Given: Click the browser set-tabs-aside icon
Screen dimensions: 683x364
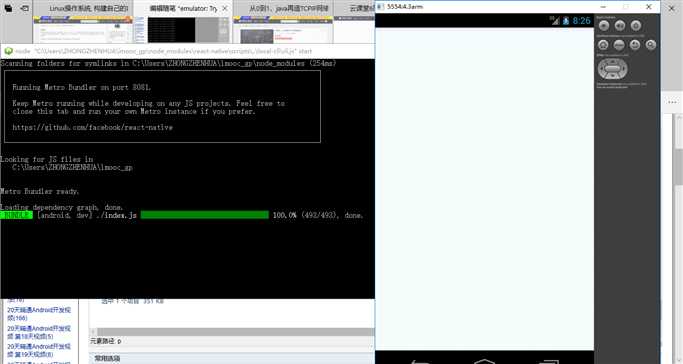Looking at the screenshot, I should [x=25, y=8].
